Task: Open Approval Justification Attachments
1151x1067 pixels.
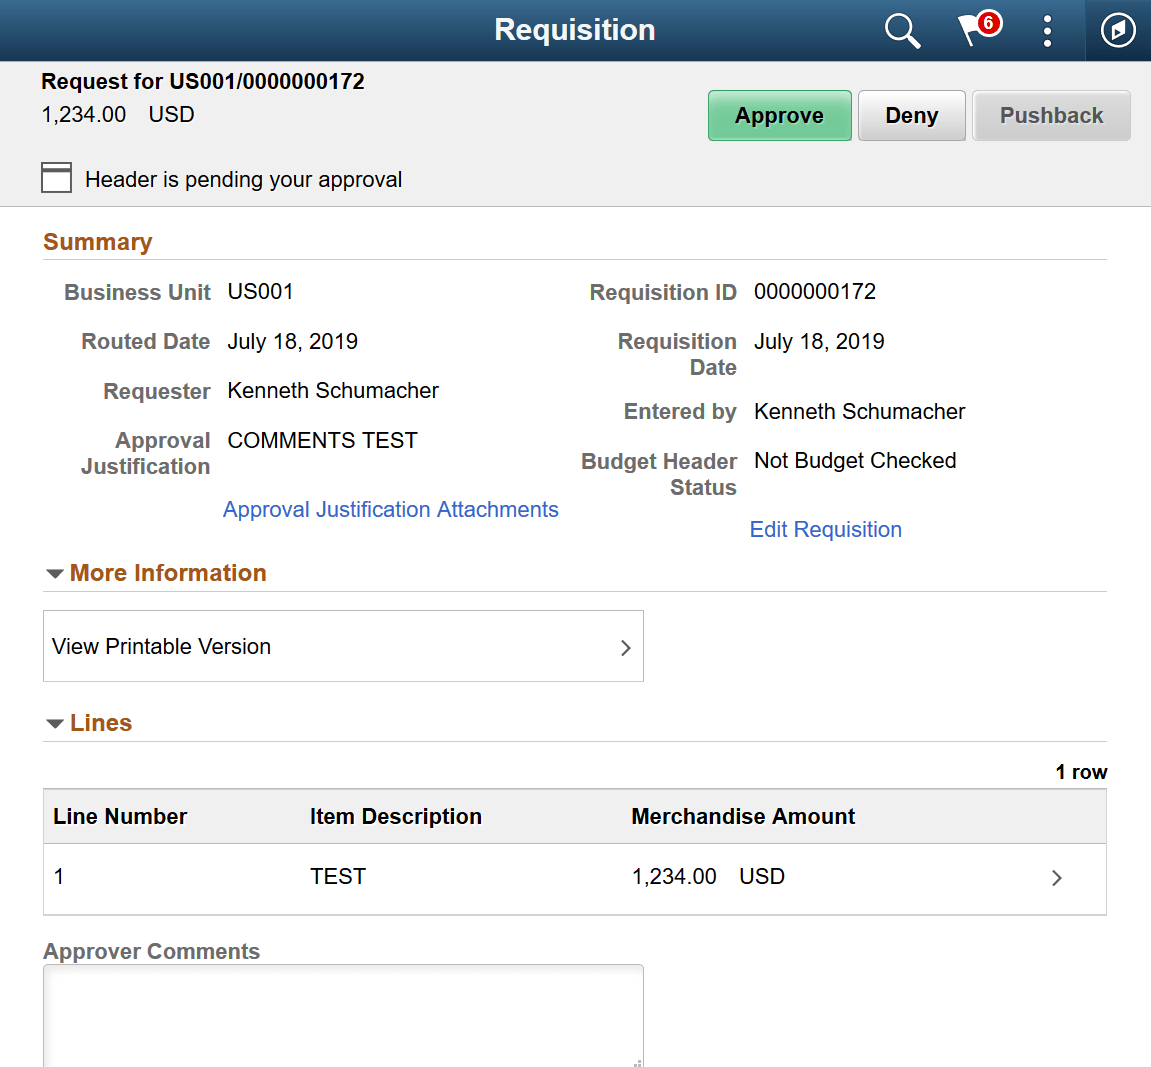Action: coord(390,509)
